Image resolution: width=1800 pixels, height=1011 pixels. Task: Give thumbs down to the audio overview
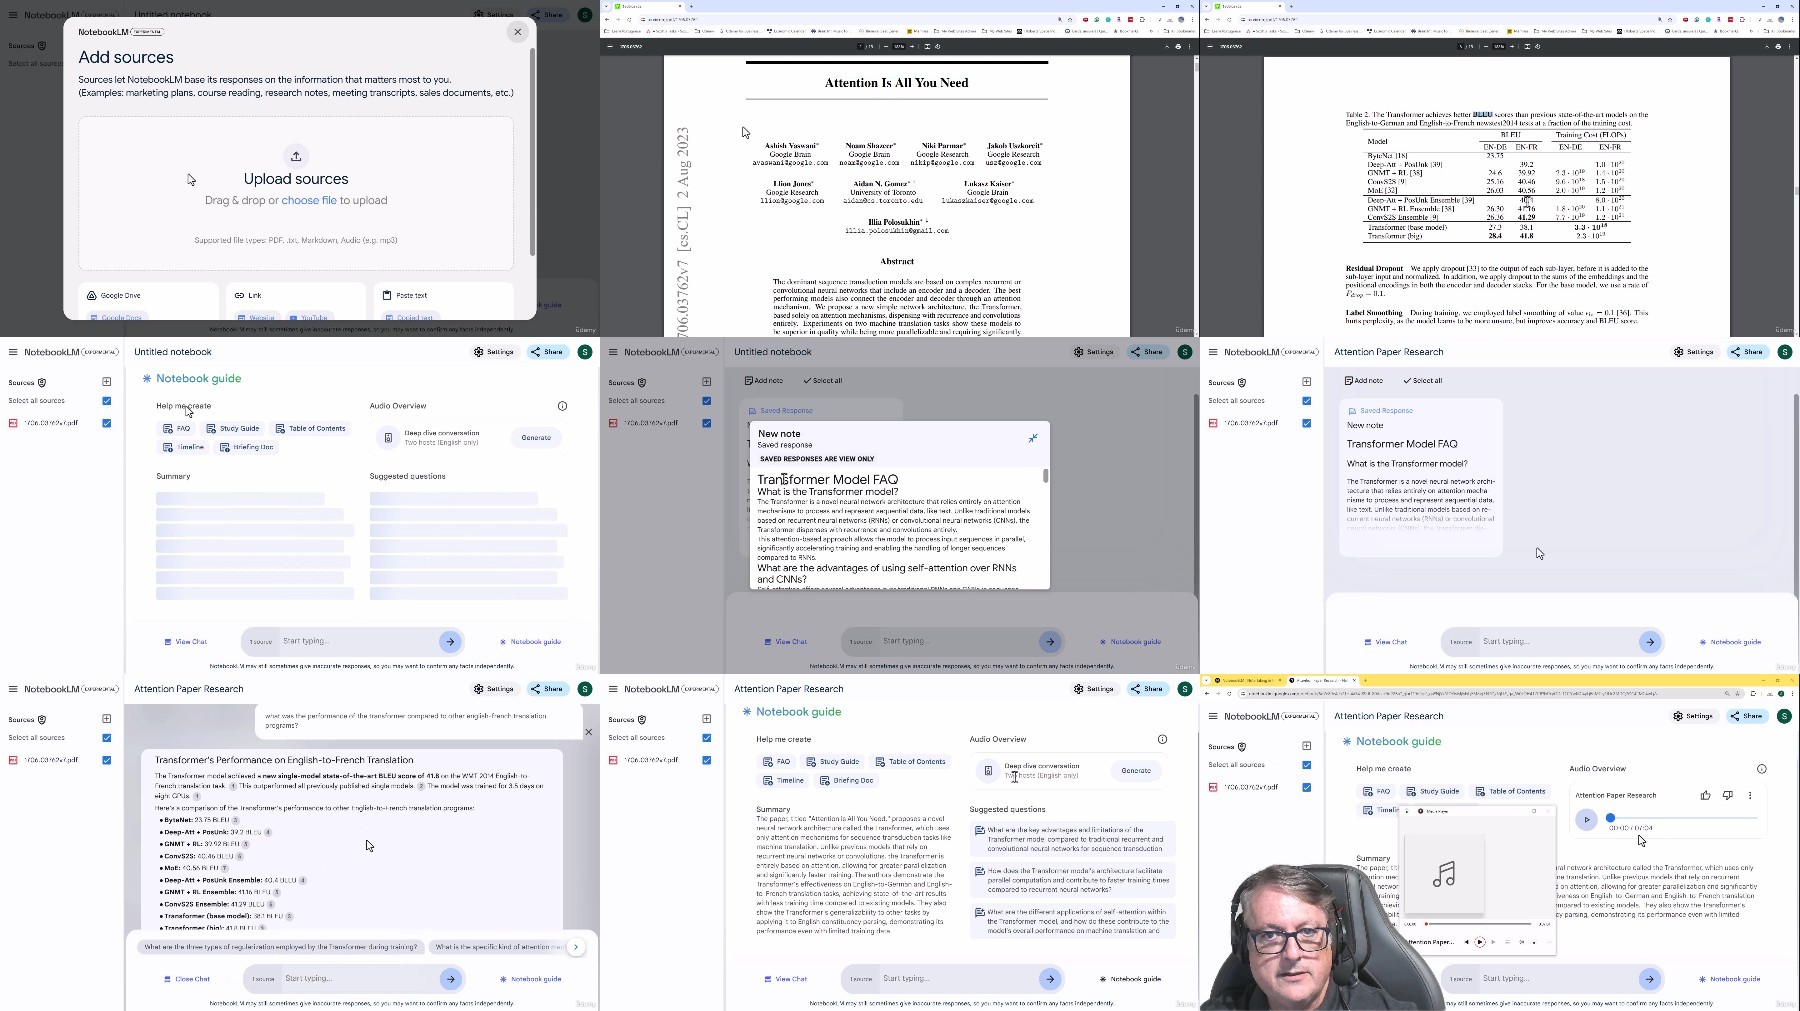pyautogui.click(x=1727, y=796)
